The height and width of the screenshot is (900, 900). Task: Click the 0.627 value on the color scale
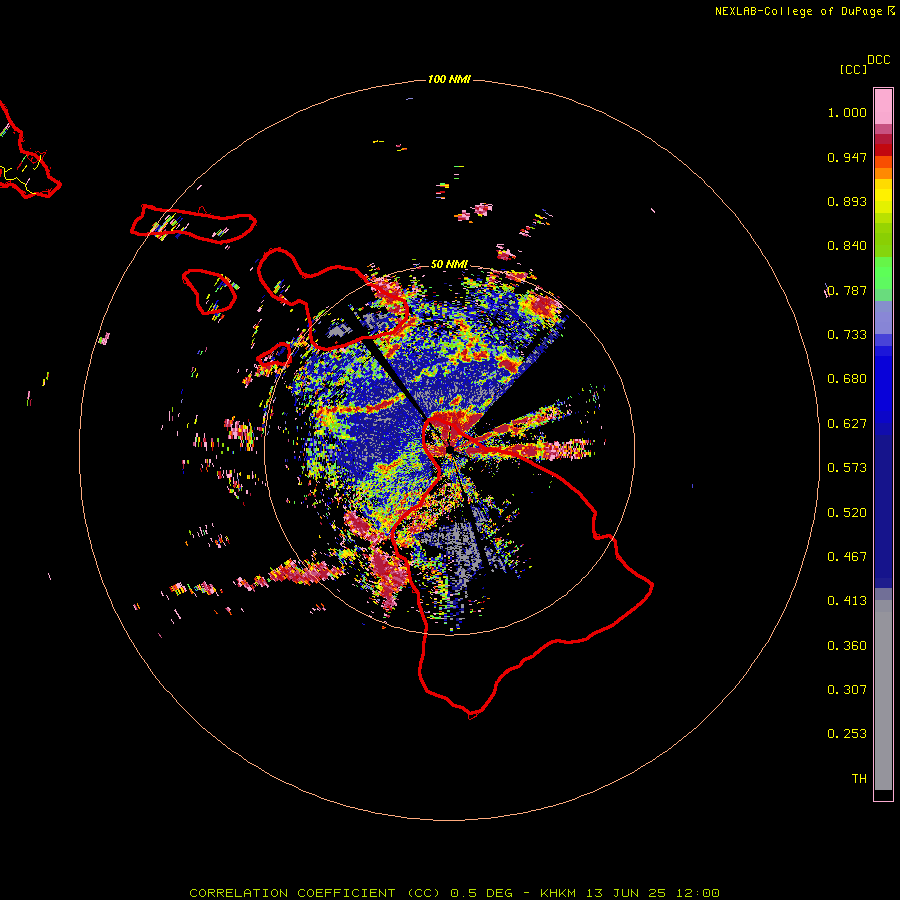point(847,424)
